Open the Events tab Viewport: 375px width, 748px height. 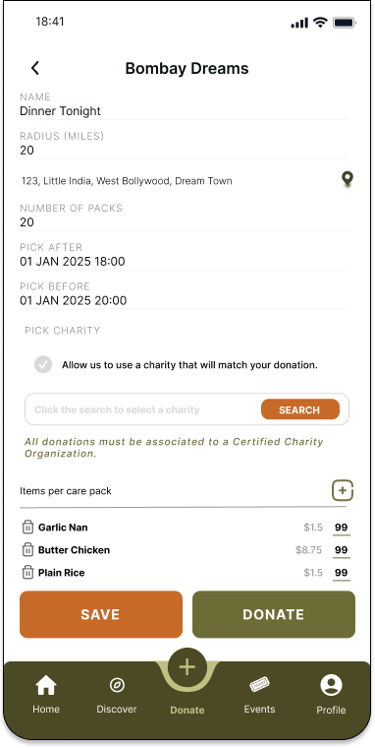tap(259, 694)
